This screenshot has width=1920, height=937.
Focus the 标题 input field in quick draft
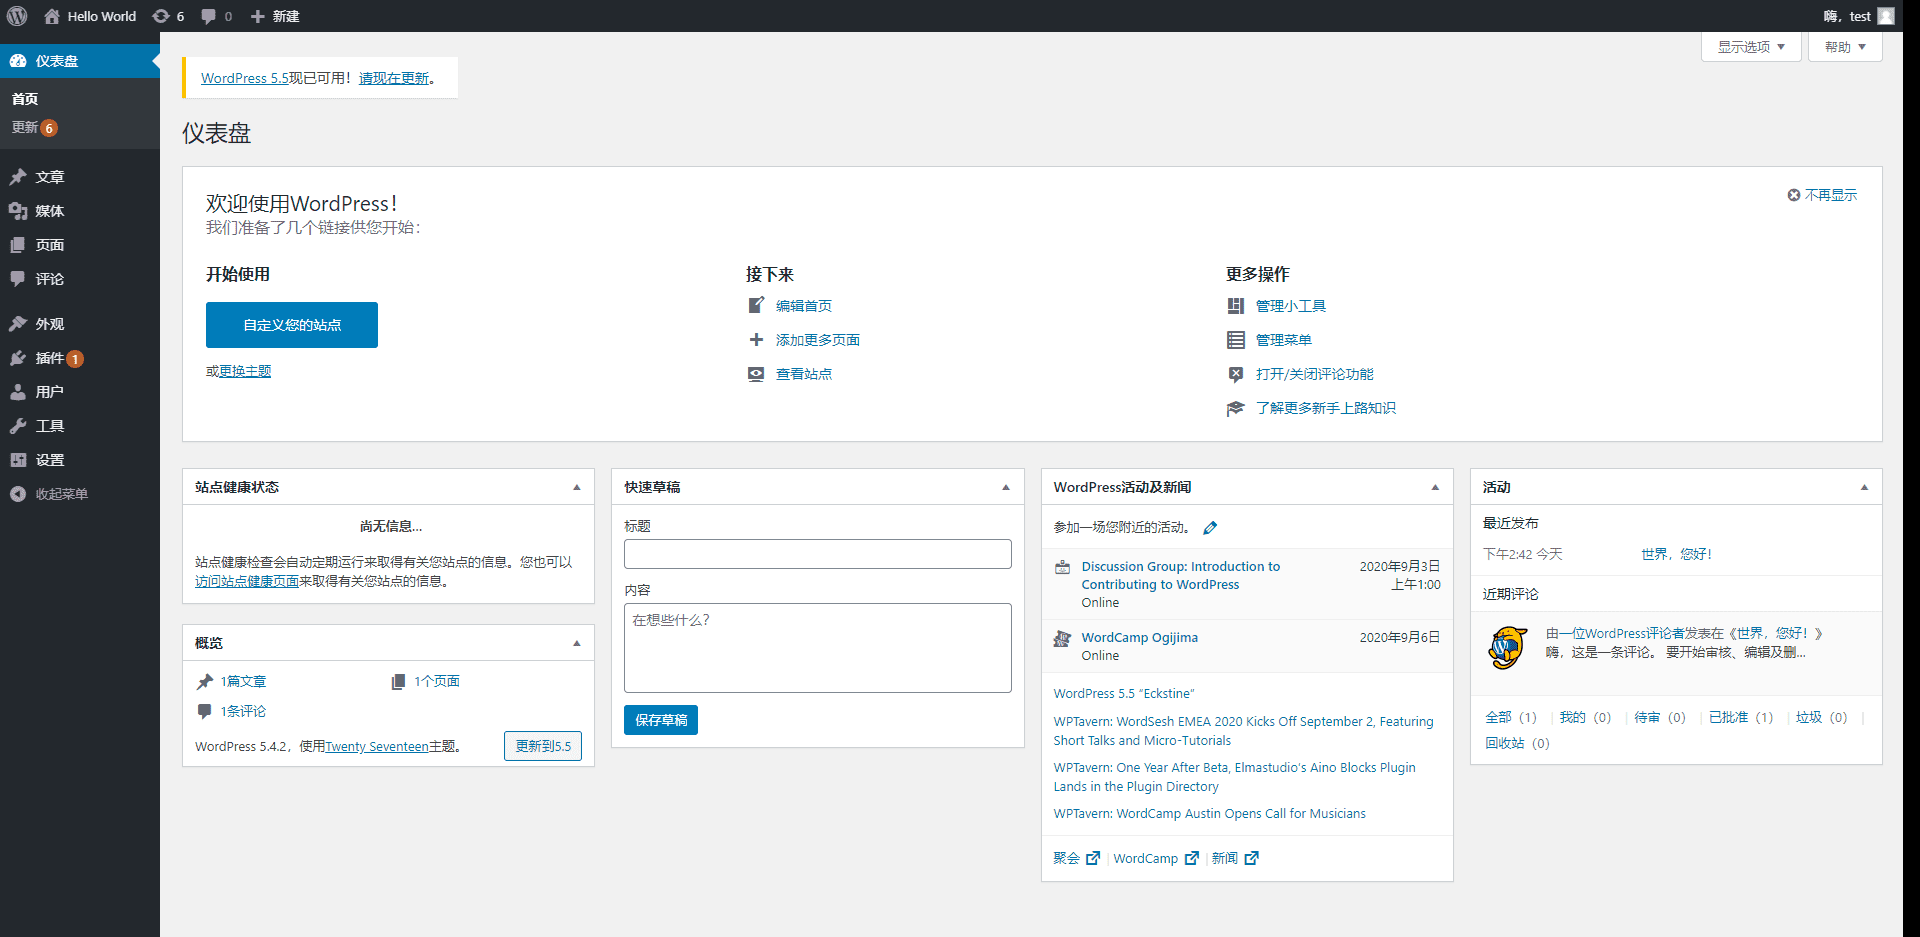coord(818,554)
